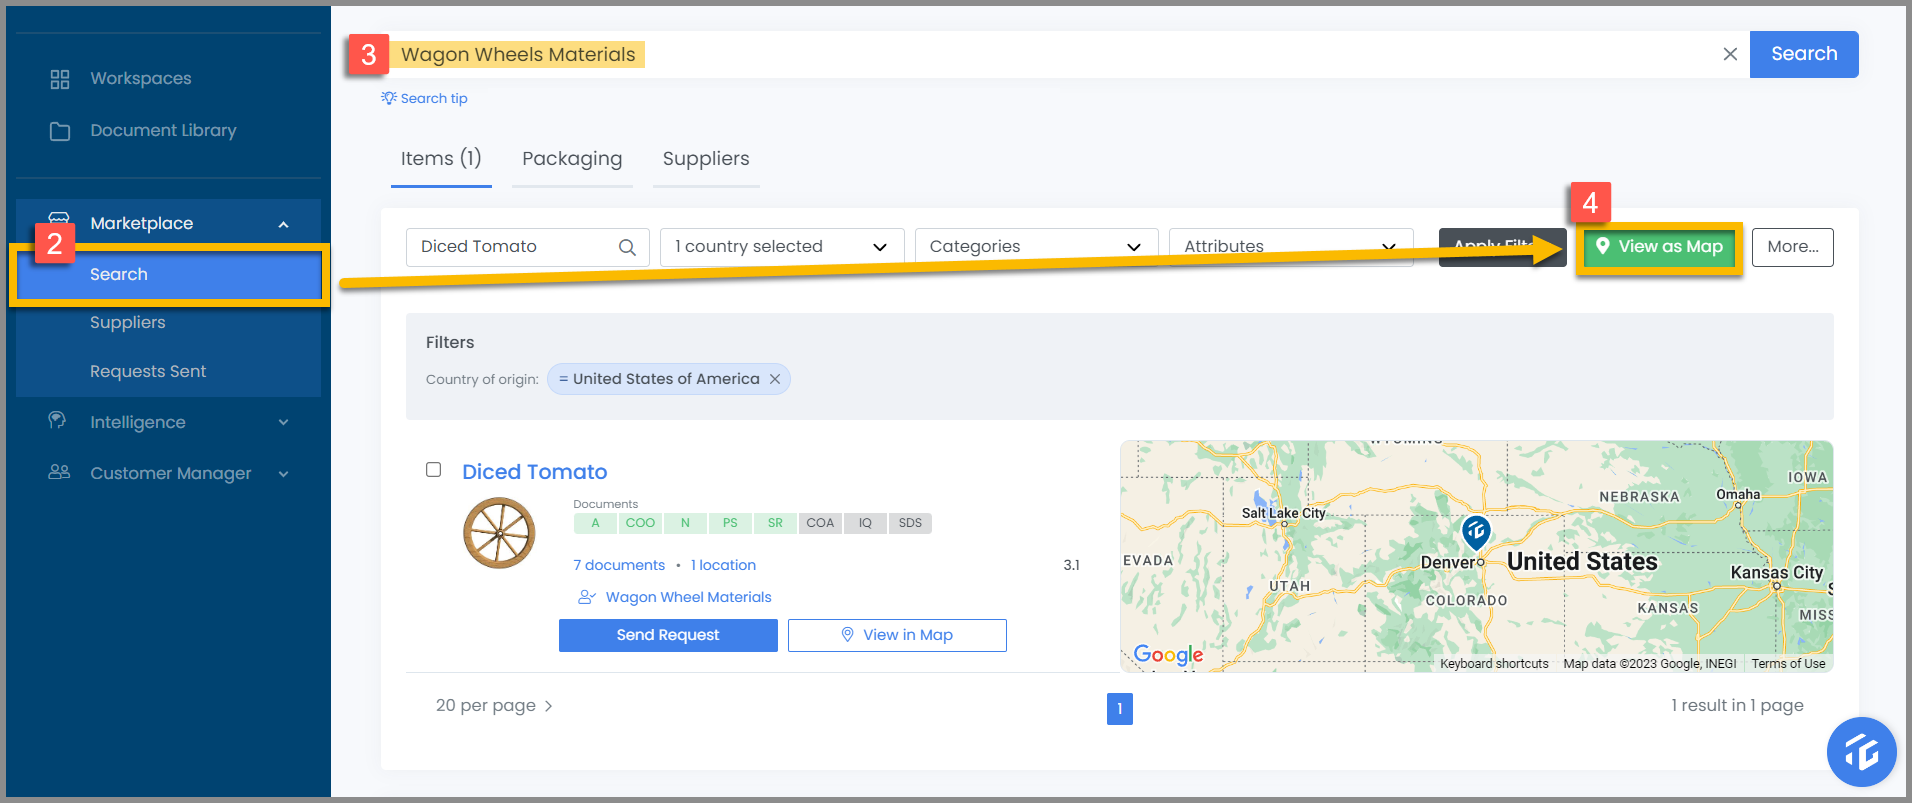Image resolution: width=1912 pixels, height=803 pixels.
Task: Click magnifier icon in Diced Tomato field
Action: (x=627, y=247)
